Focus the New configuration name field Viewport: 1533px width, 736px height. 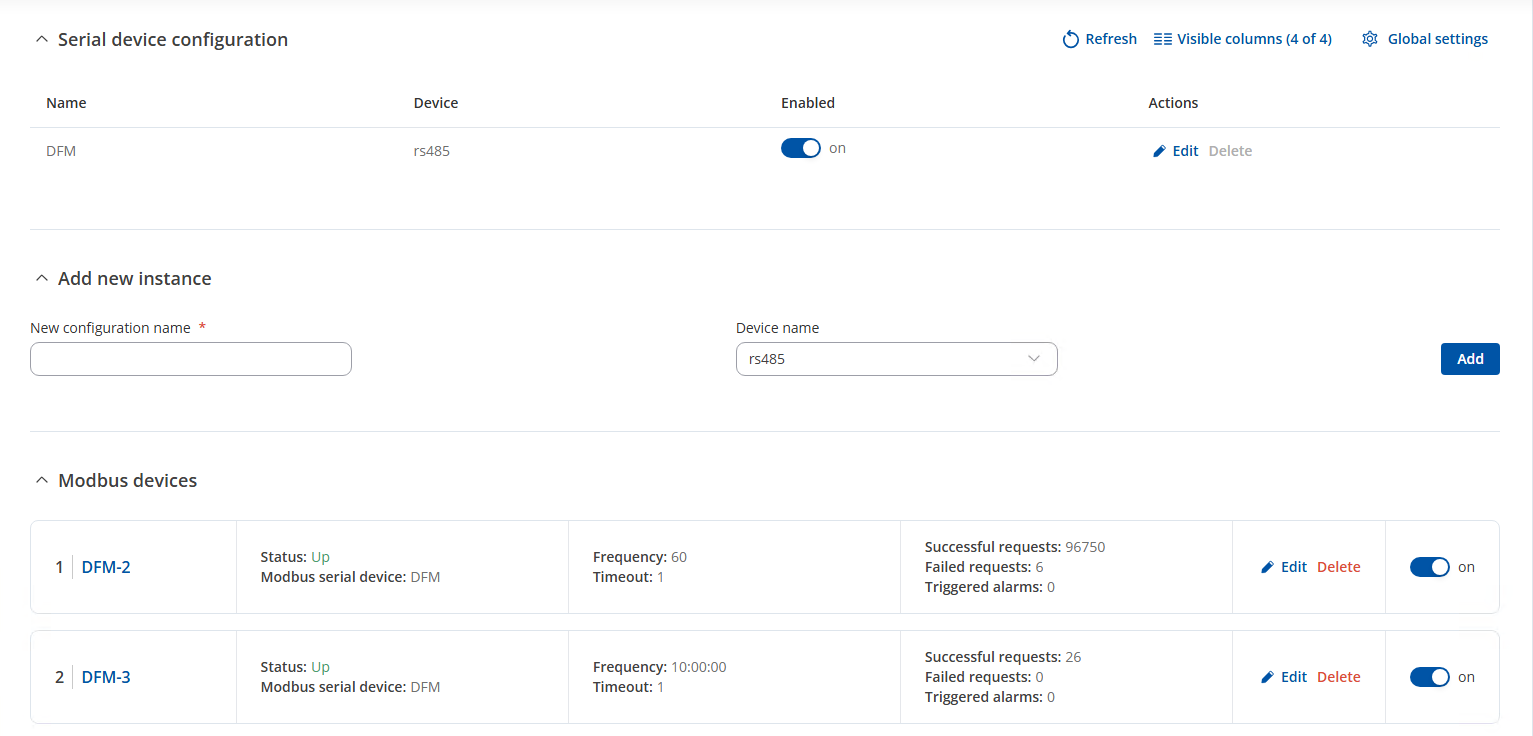(x=191, y=359)
